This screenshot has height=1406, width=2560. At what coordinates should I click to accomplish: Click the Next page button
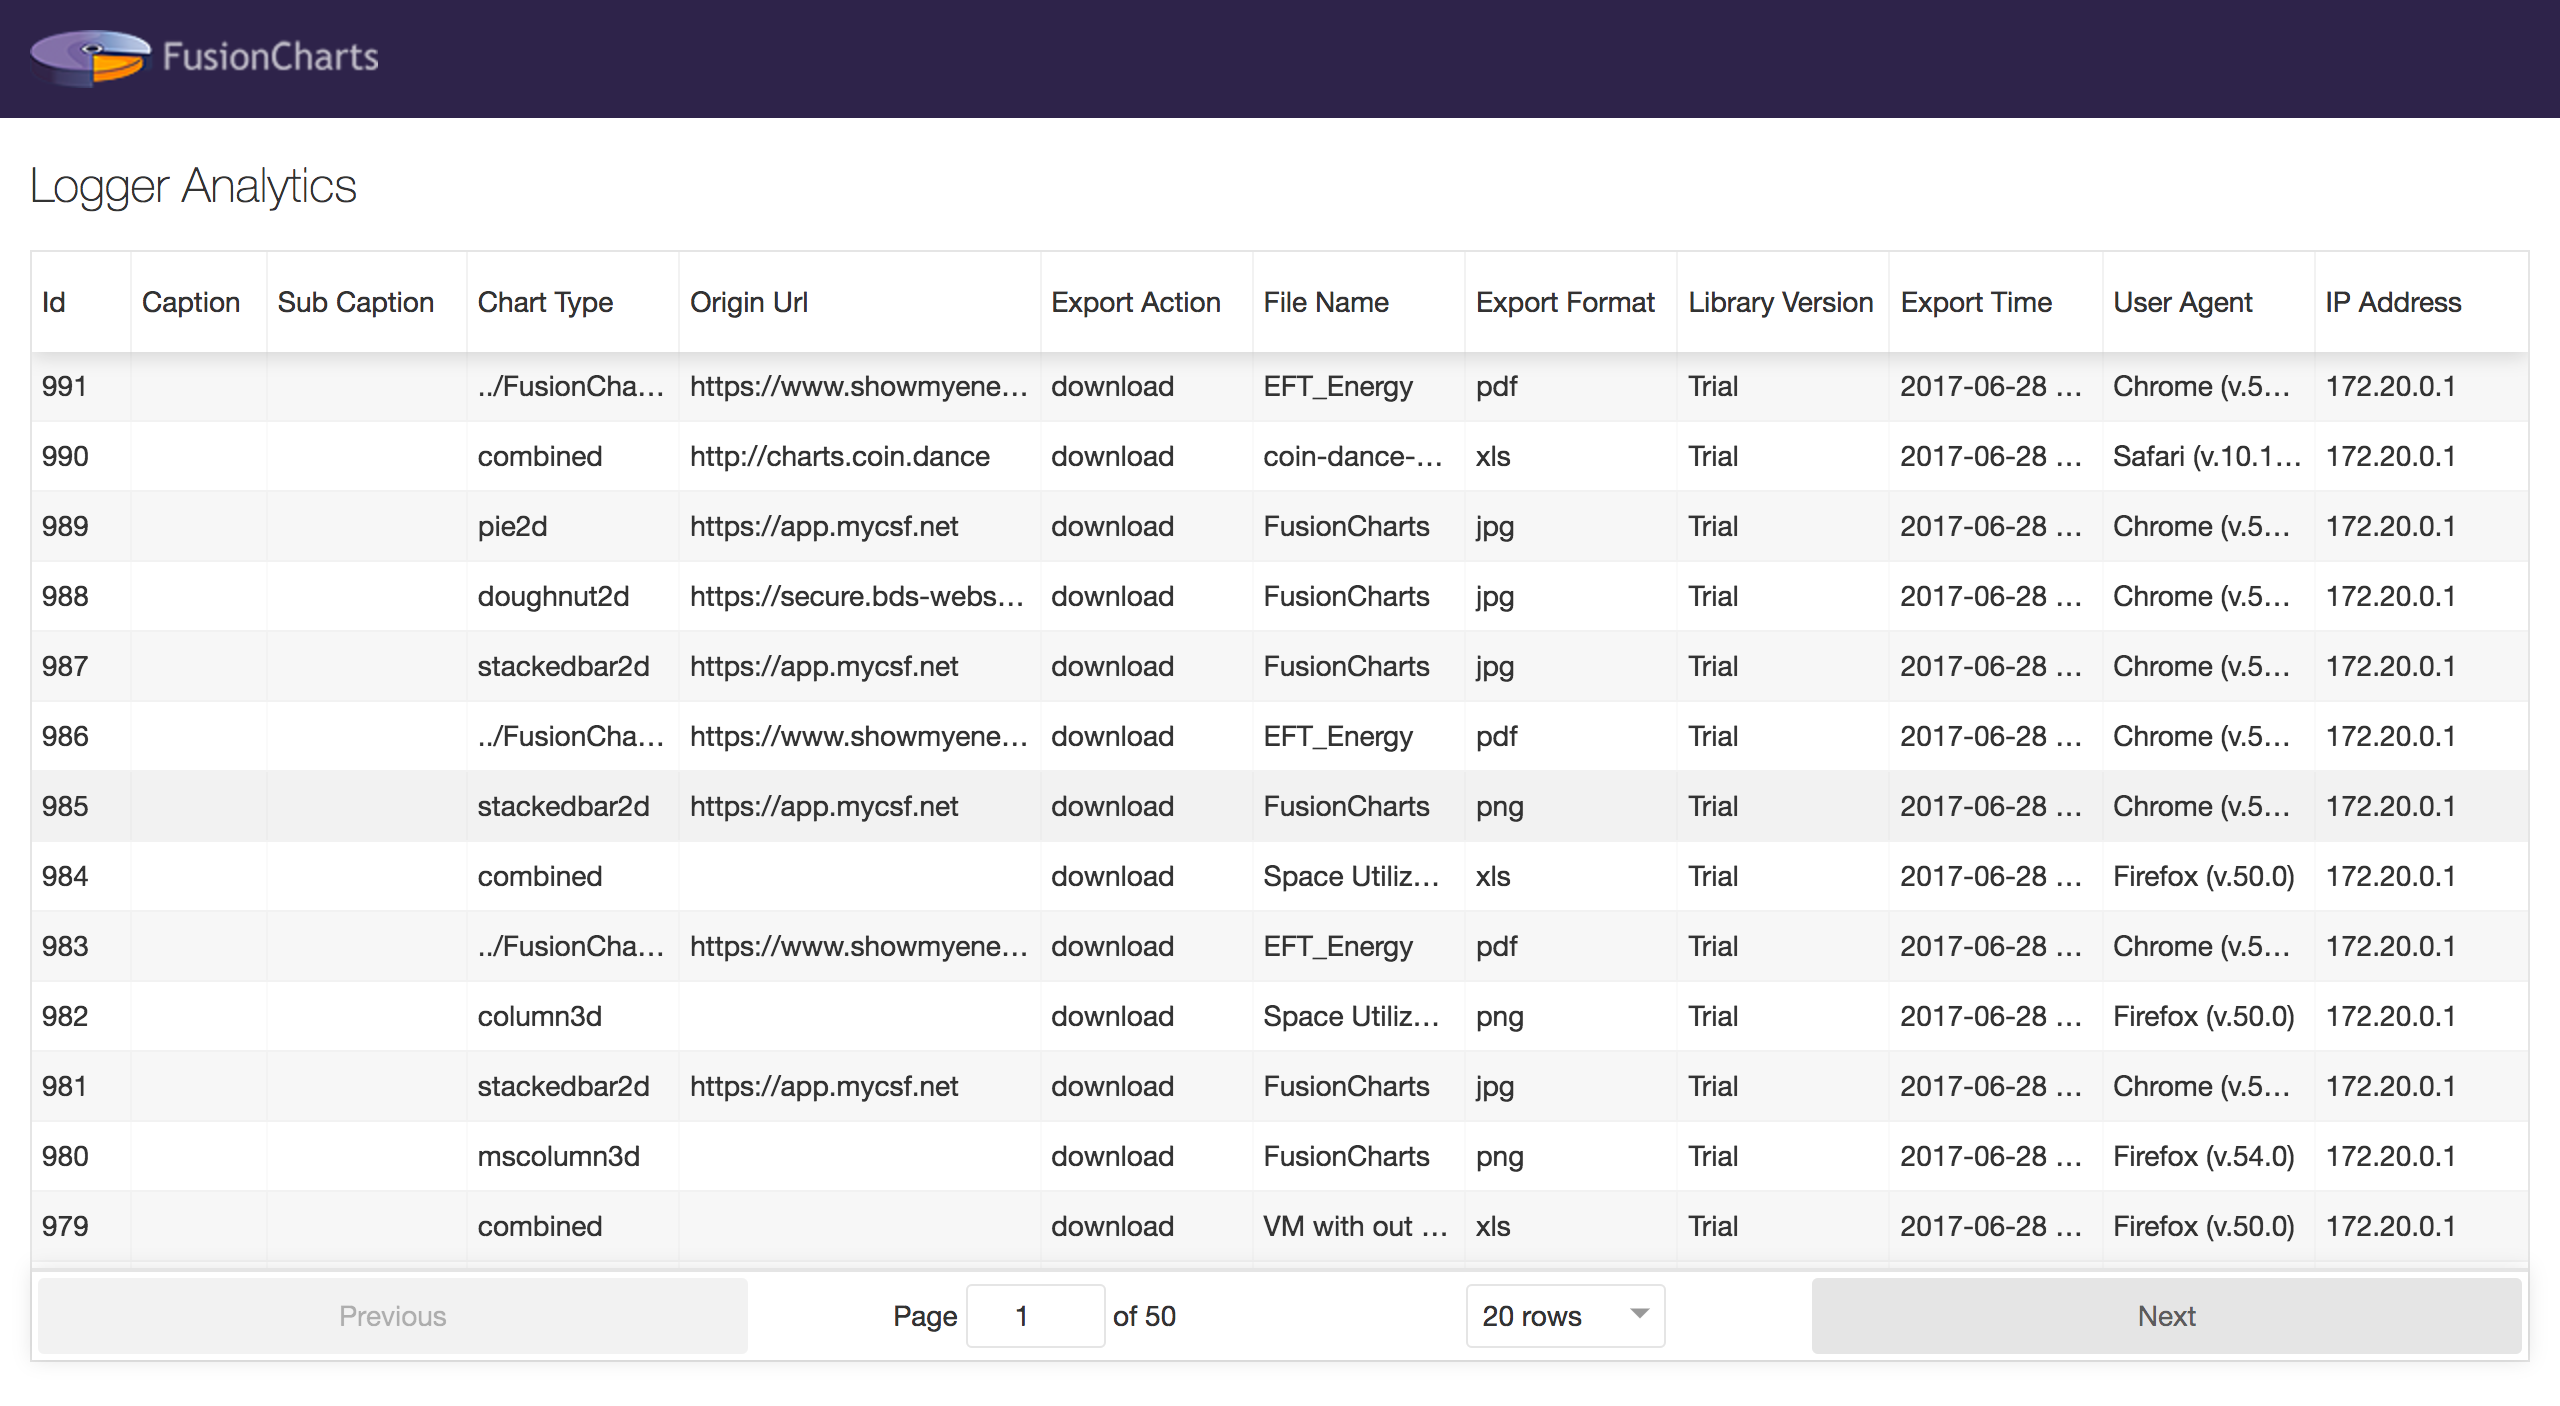point(2165,1316)
